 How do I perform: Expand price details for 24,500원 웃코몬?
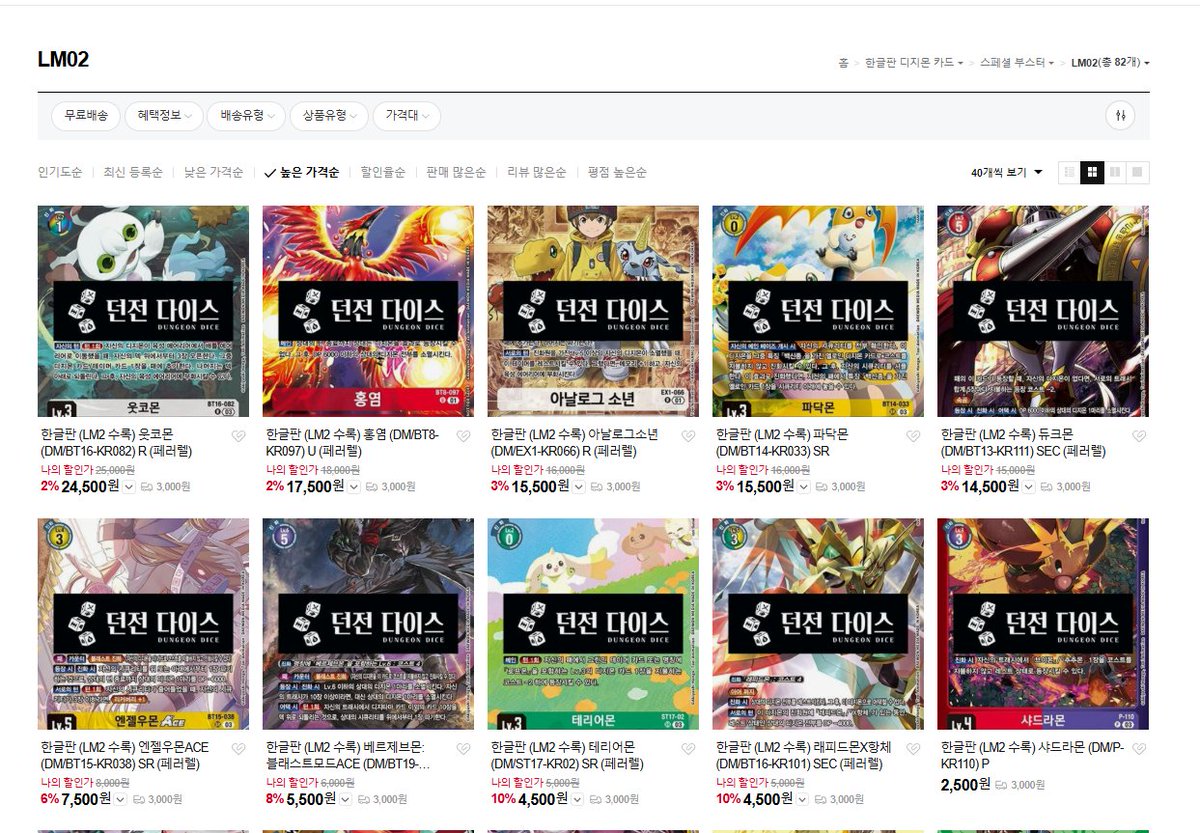pos(127,487)
